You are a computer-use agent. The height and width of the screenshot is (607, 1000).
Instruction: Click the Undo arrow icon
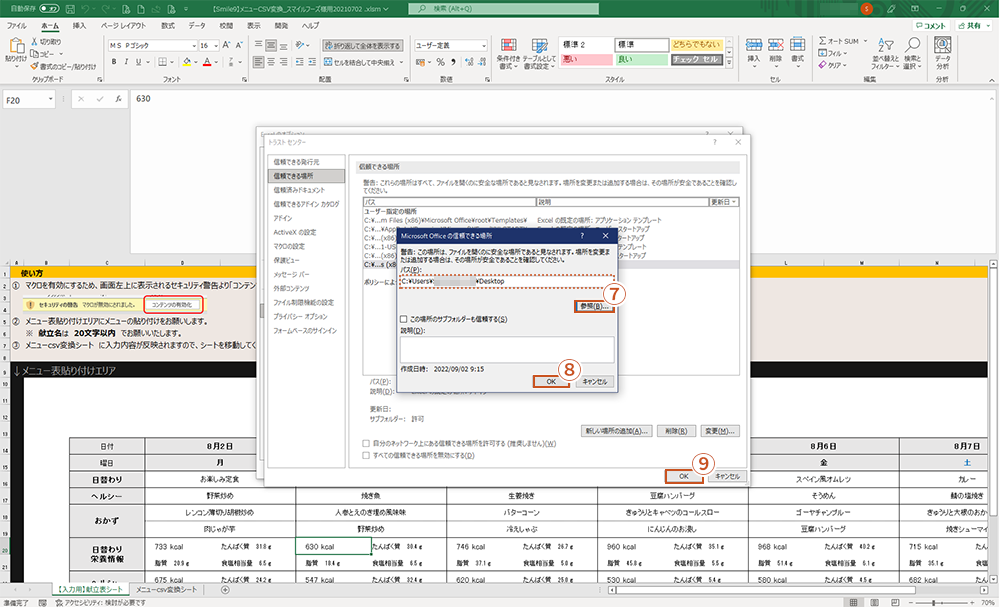86,9
